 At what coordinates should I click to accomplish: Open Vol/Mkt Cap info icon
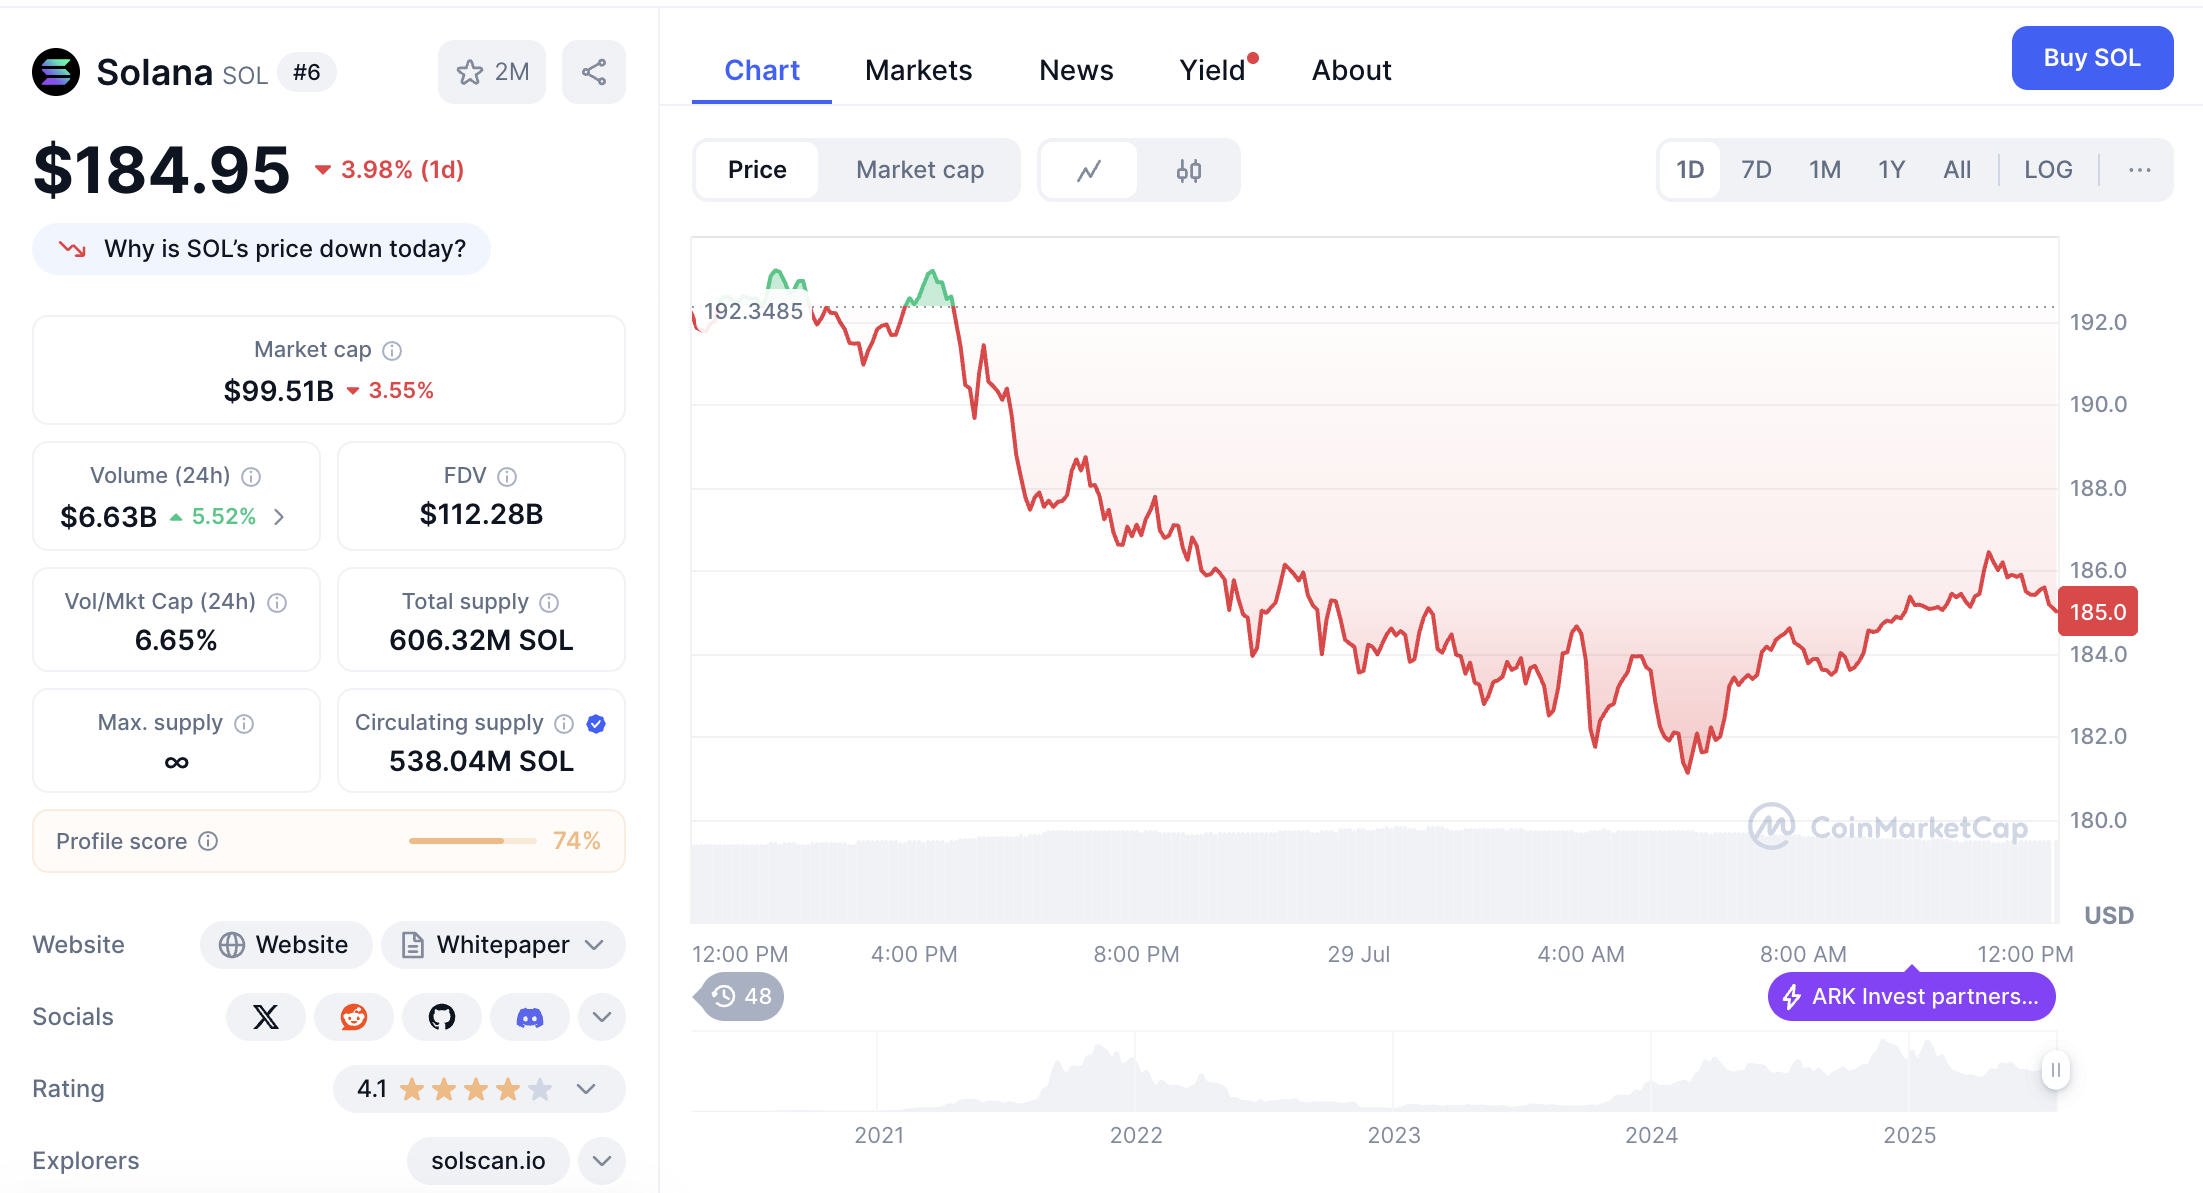pyautogui.click(x=278, y=603)
